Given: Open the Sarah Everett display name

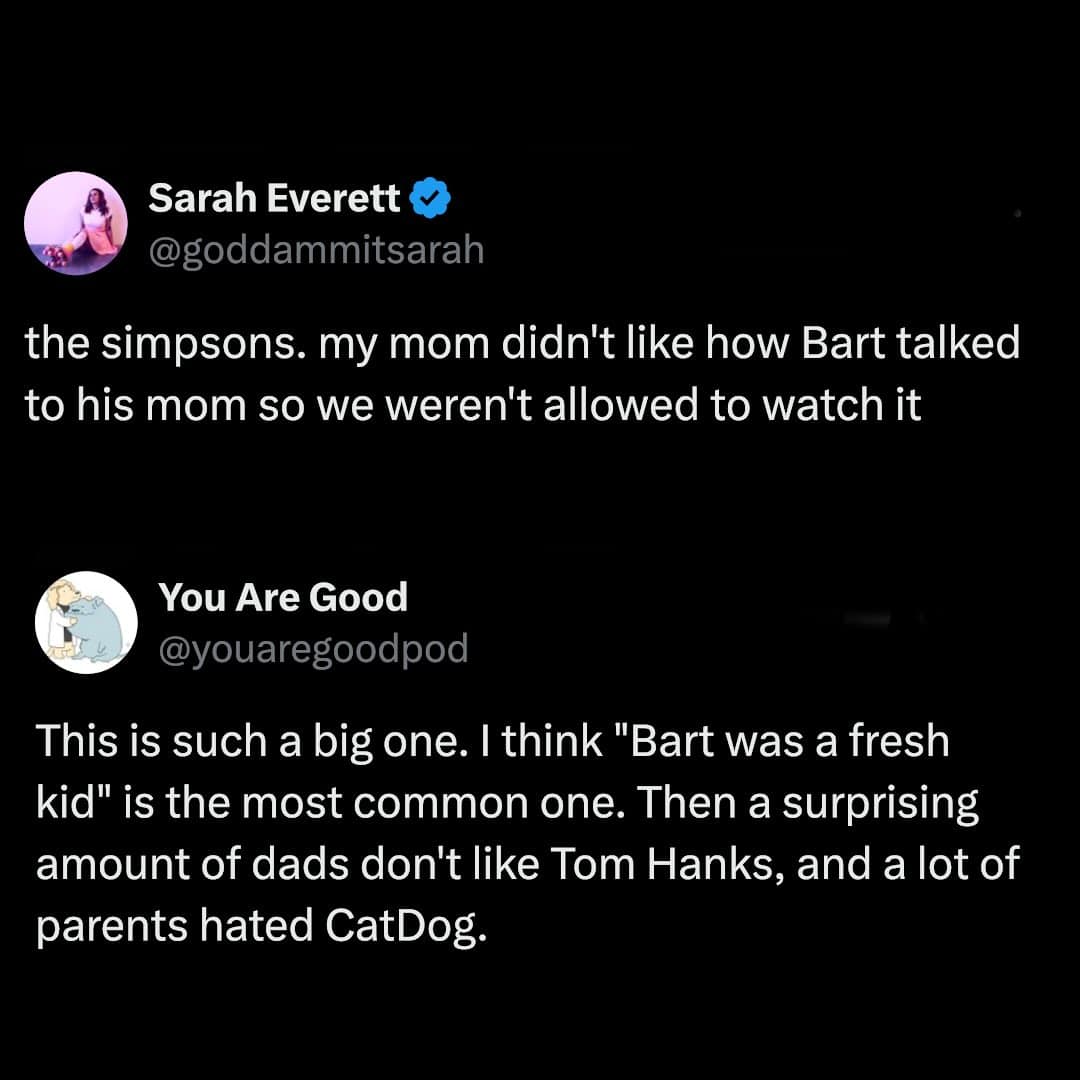Looking at the screenshot, I should click(274, 200).
